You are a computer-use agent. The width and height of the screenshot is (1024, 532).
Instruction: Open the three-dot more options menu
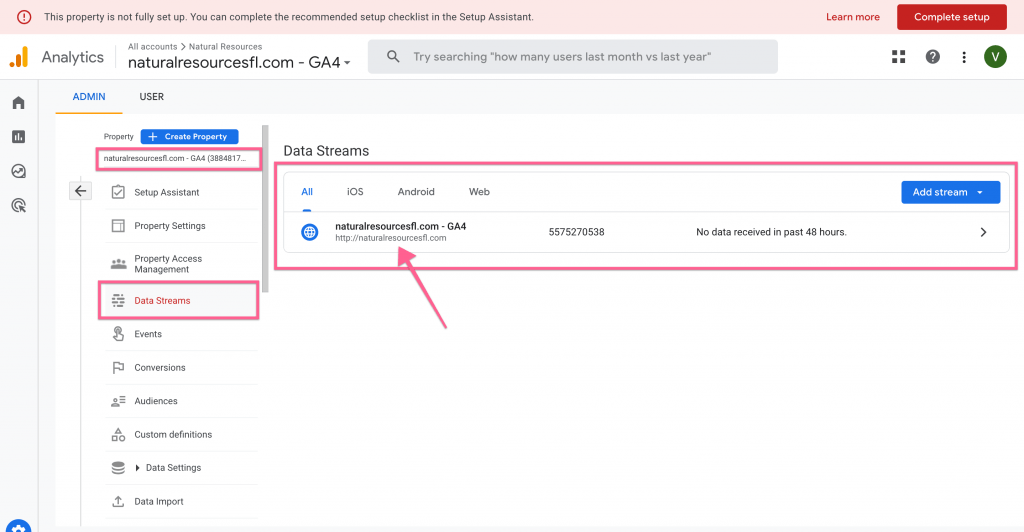click(964, 57)
